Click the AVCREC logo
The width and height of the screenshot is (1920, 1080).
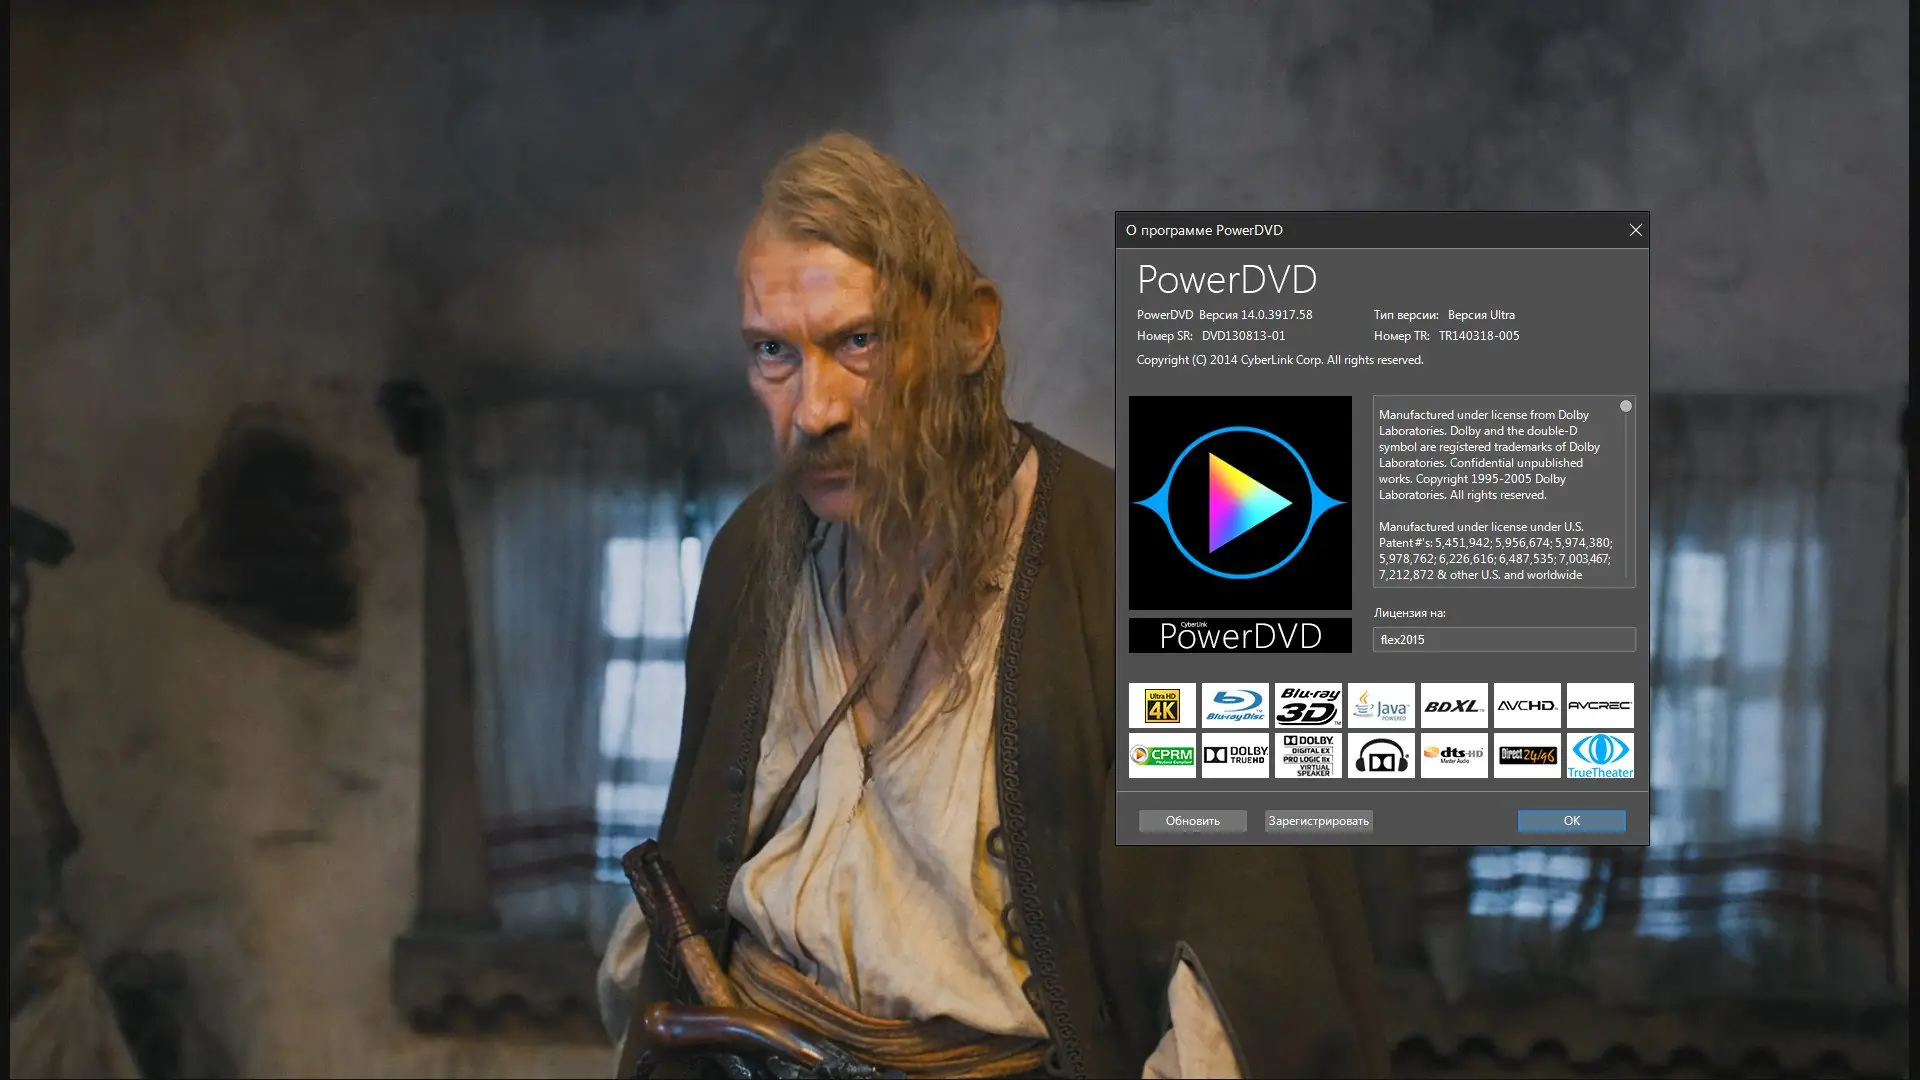[1600, 706]
